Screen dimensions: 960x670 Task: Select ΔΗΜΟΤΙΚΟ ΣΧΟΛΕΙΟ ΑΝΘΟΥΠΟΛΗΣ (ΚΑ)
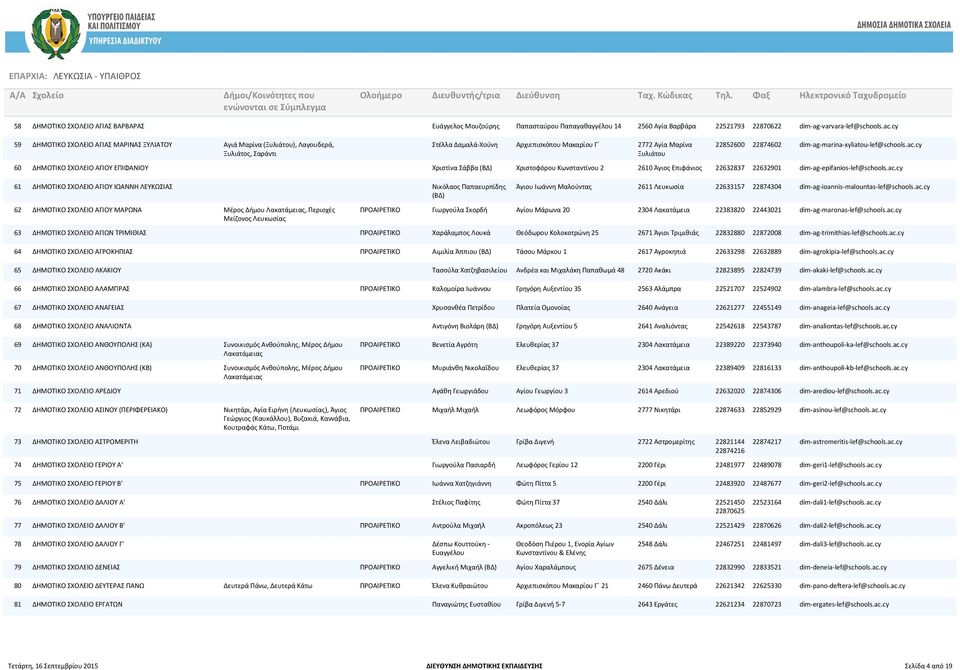pos(92,345)
